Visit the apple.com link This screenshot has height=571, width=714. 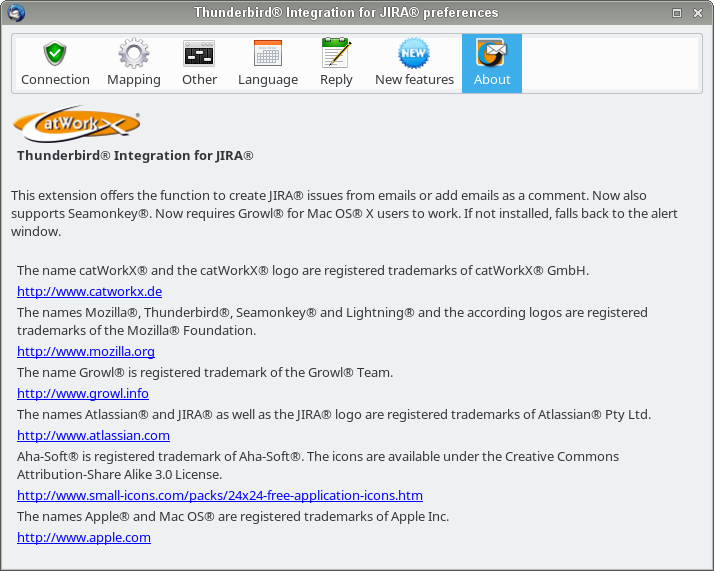click(x=84, y=537)
